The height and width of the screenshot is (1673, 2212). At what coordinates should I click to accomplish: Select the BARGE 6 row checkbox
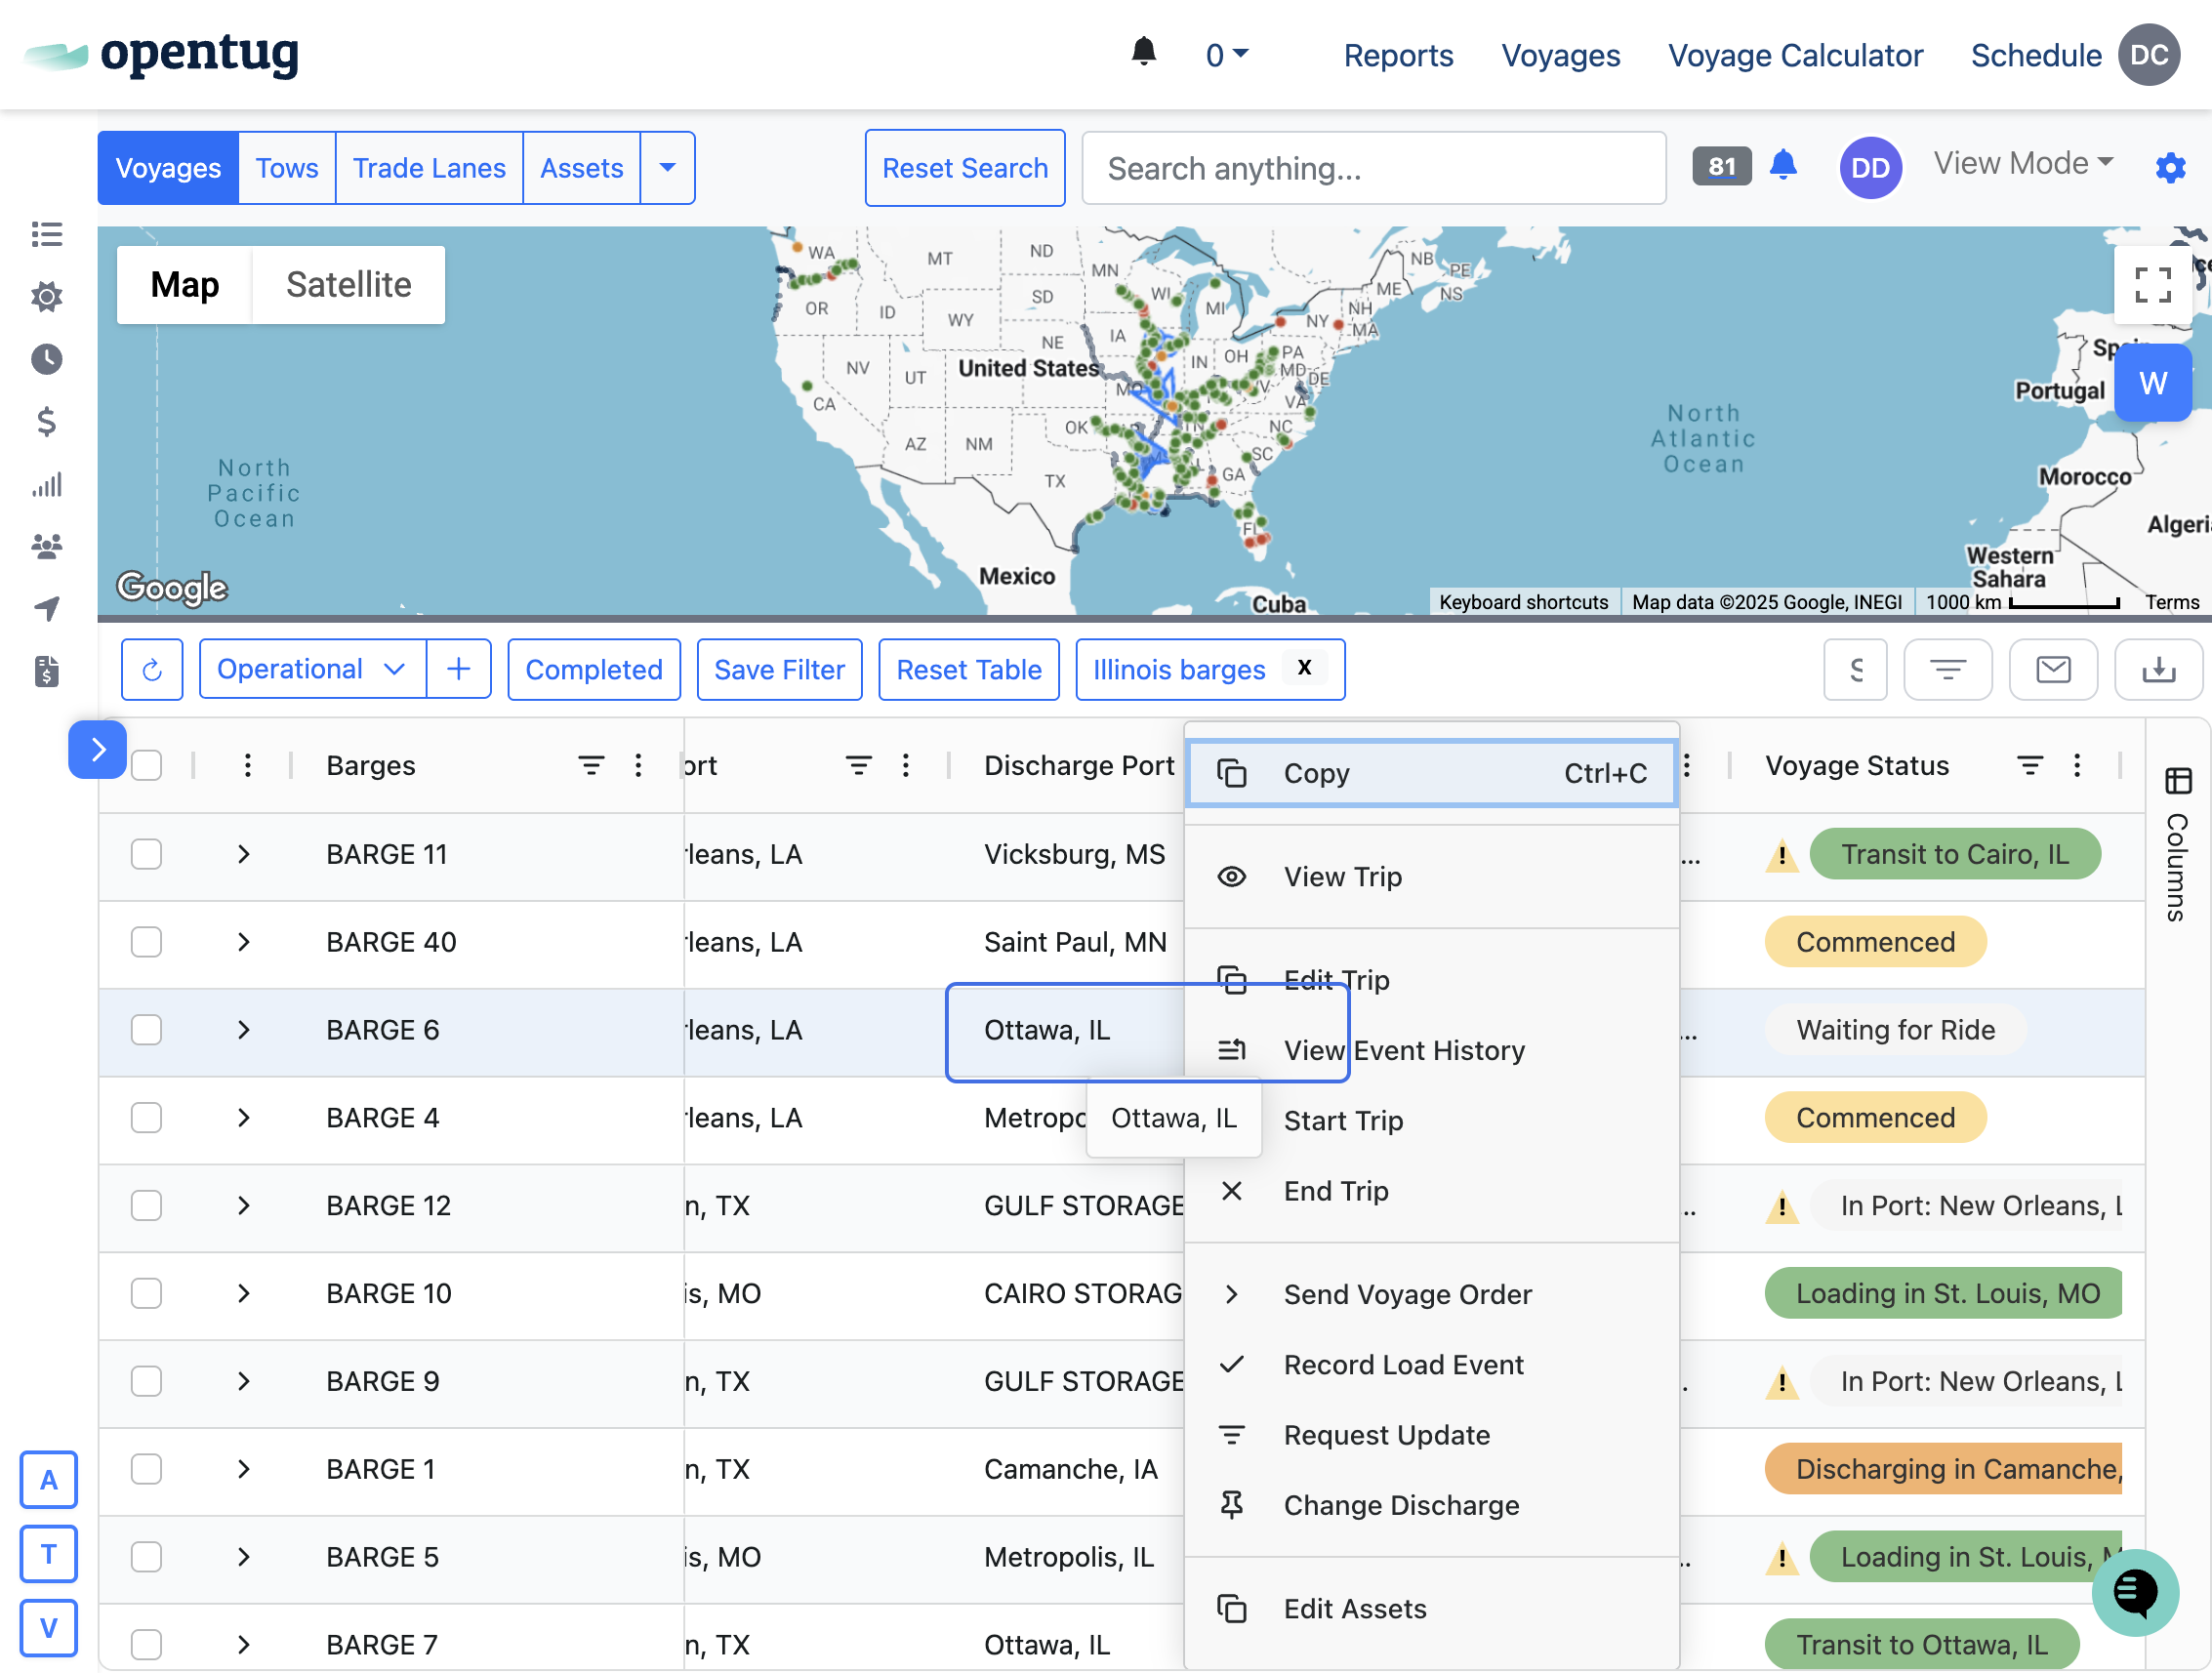pyautogui.click(x=147, y=1030)
